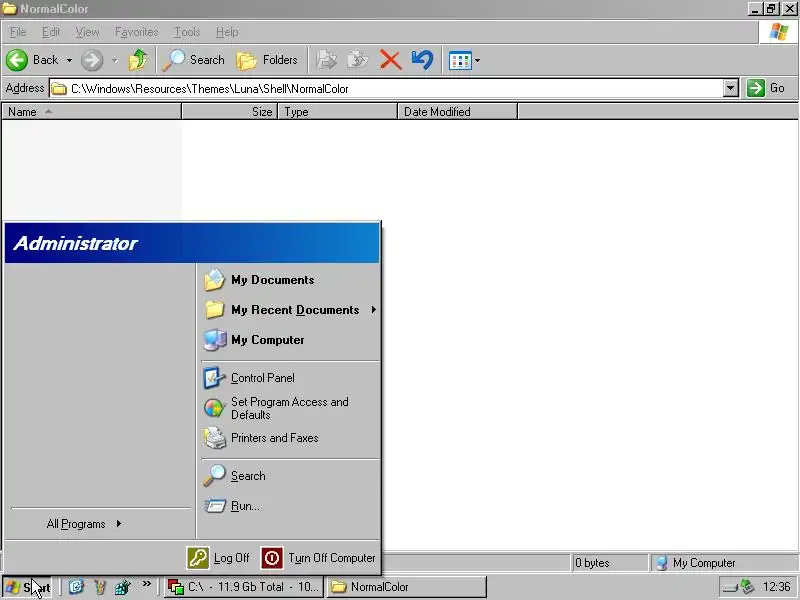This screenshot has height=600, width=800.
Task: Open Control Panel from Start menu
Action: click(x=289, y=378)
